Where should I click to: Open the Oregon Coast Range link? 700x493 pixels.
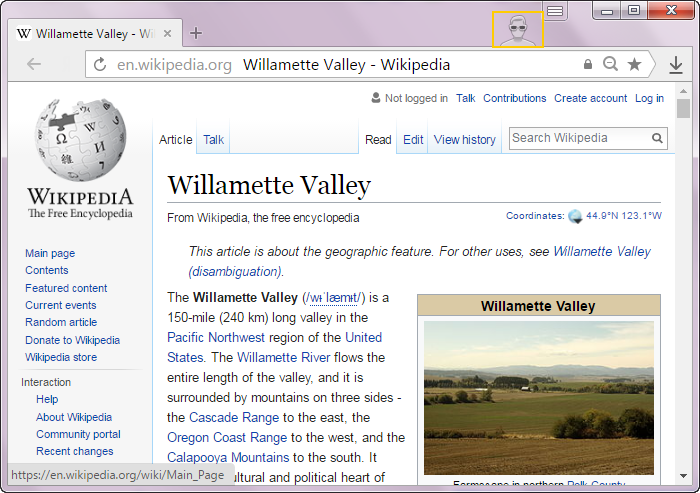click(x=227, y=438)
